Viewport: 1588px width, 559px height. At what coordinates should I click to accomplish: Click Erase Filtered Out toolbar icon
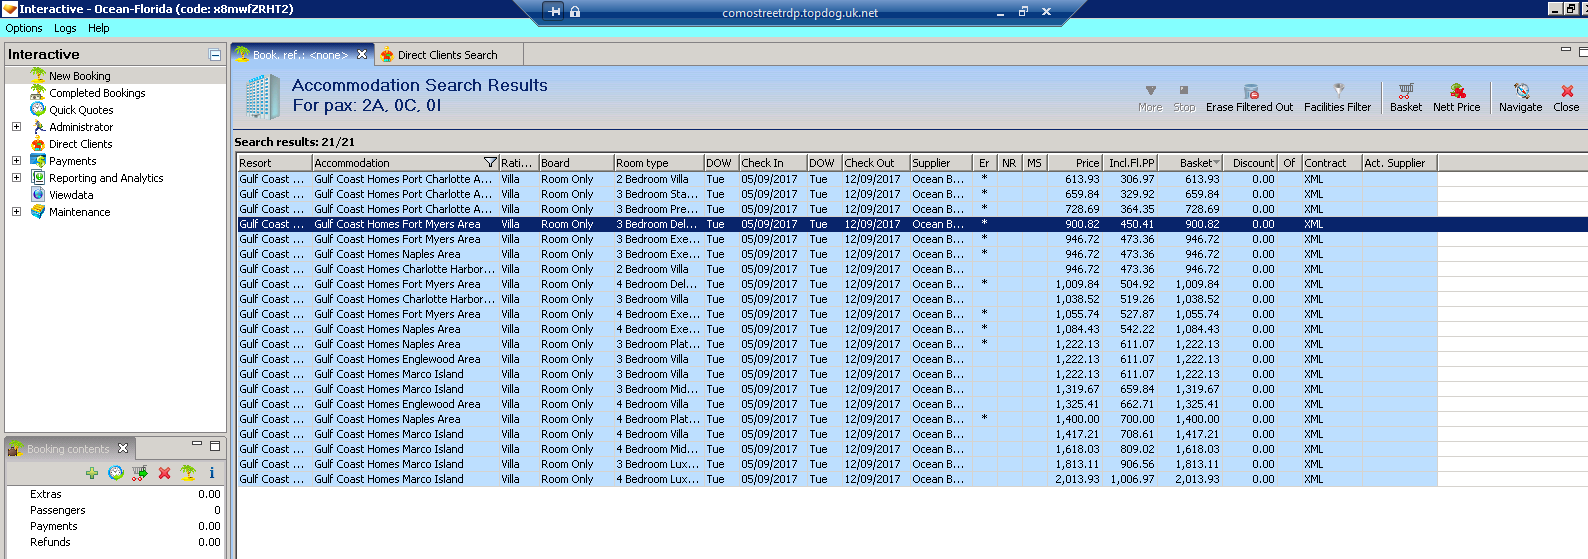[1250, 91]
